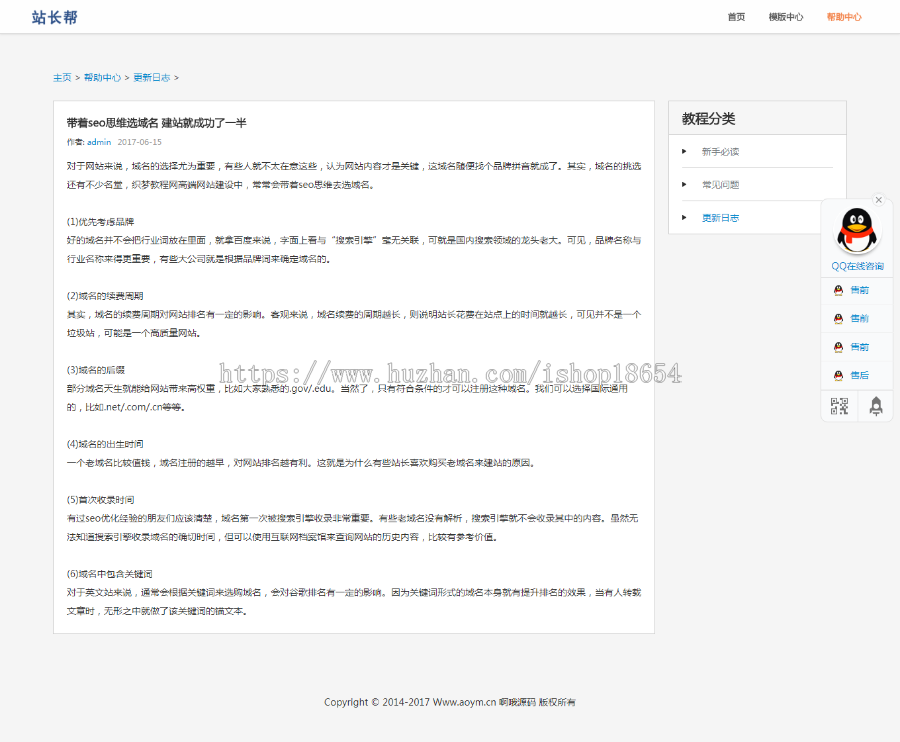The width and height of the screenshot is (900, 742).
Task: Open 帮助中心 in top navigation
Action: coord(844,17)
